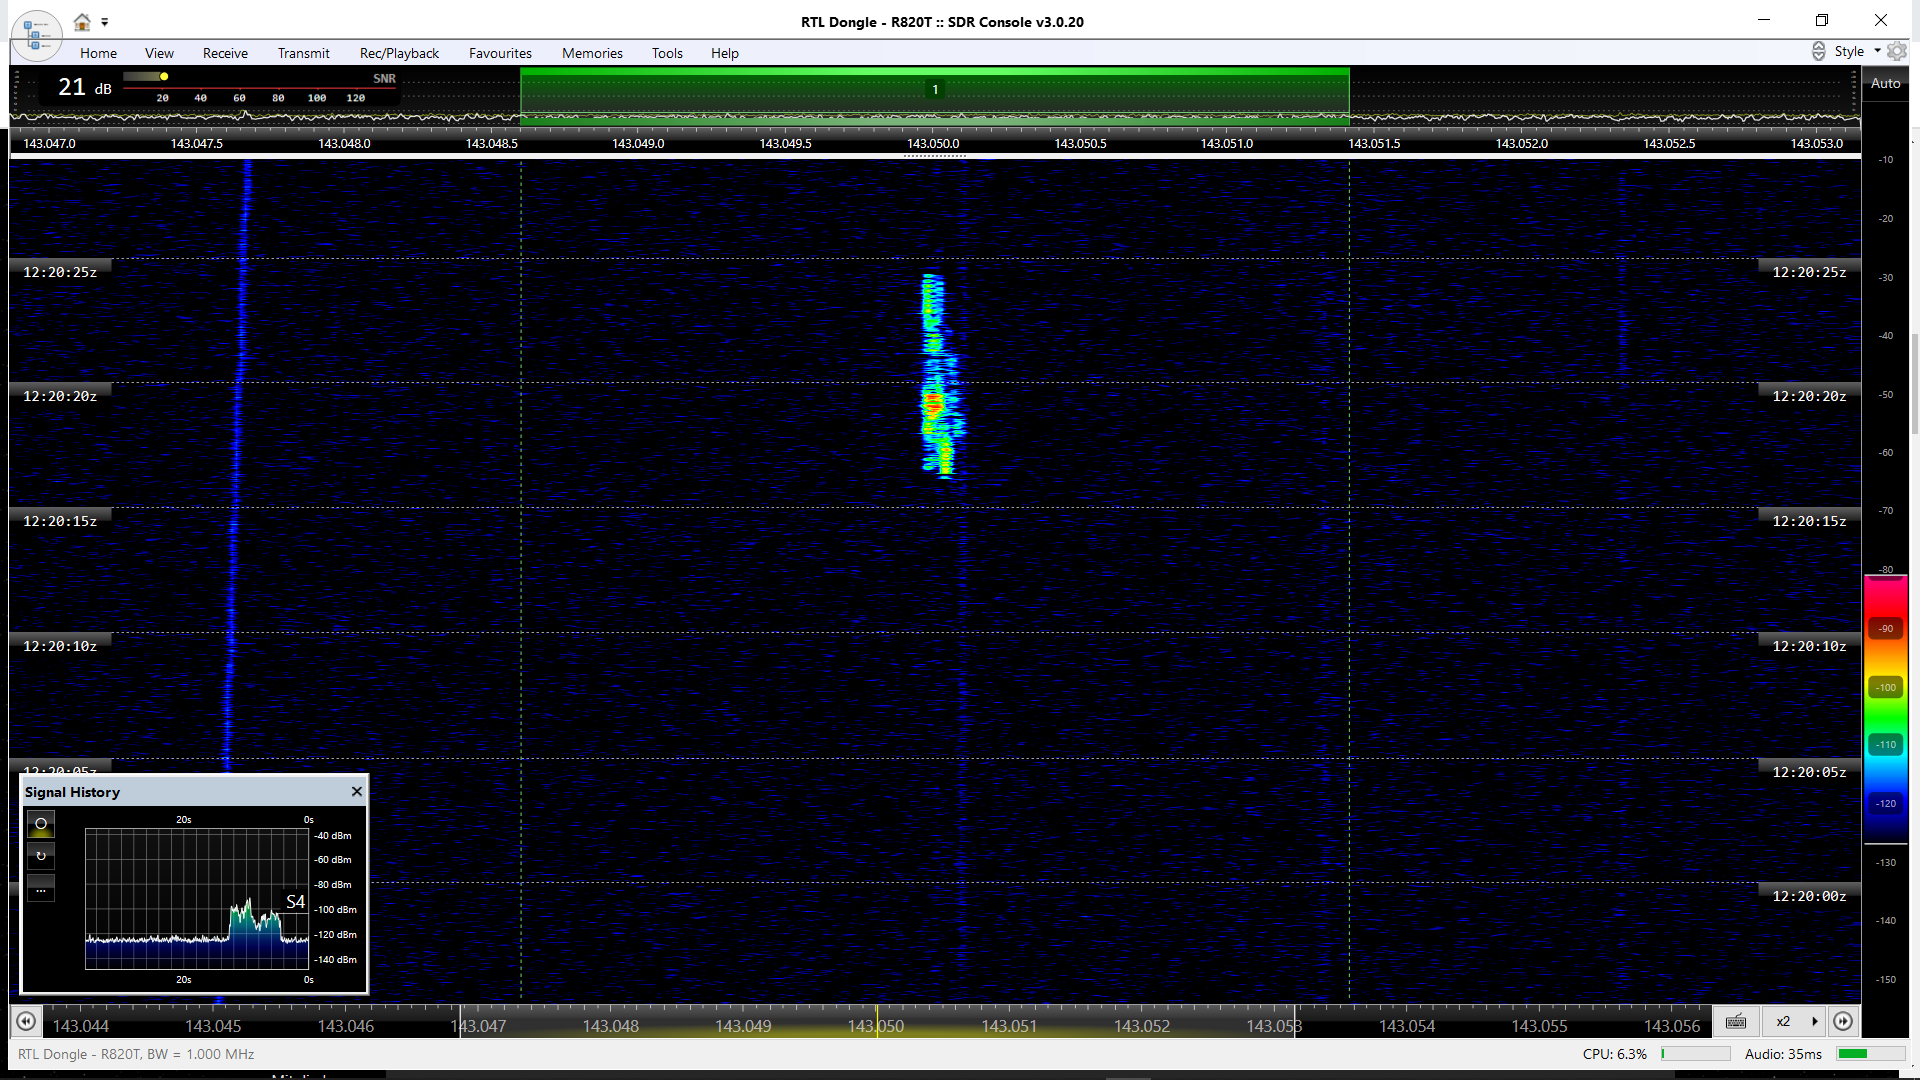Restore down the SDR Console window
1920x1080 pixels.
pyautogui.click(x=1822, y=20)
